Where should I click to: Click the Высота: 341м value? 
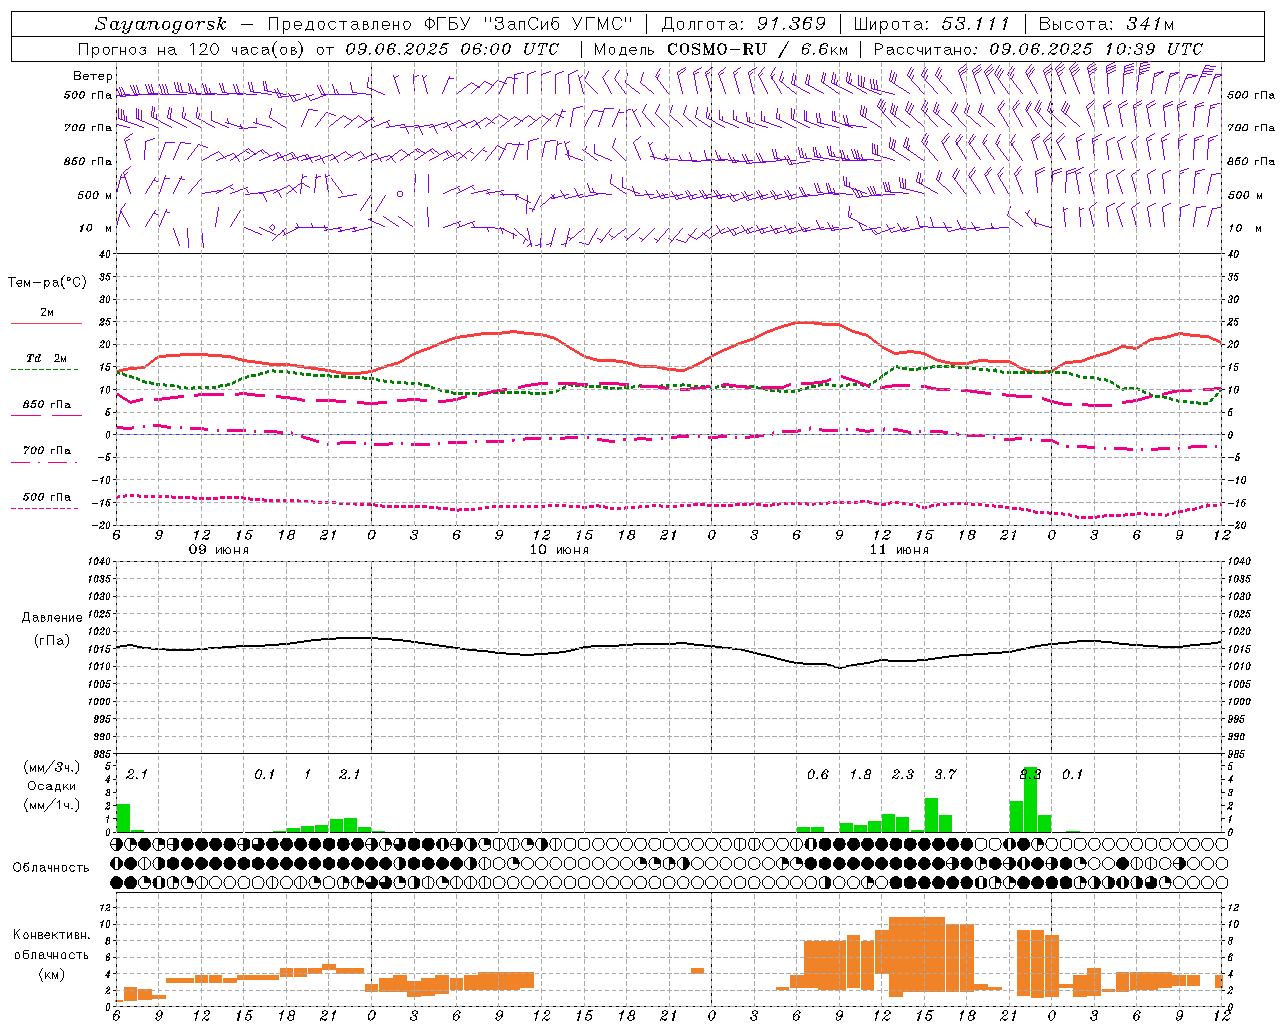point(1106,24)
